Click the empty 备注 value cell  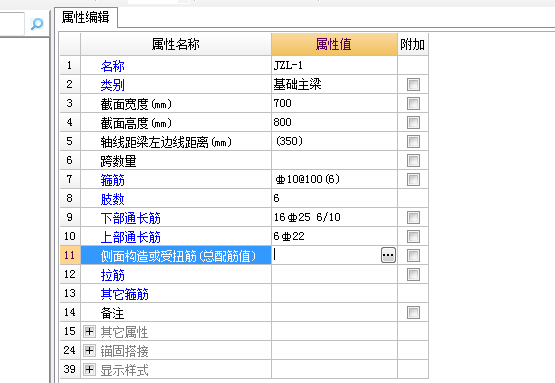(x=334, y=312)
